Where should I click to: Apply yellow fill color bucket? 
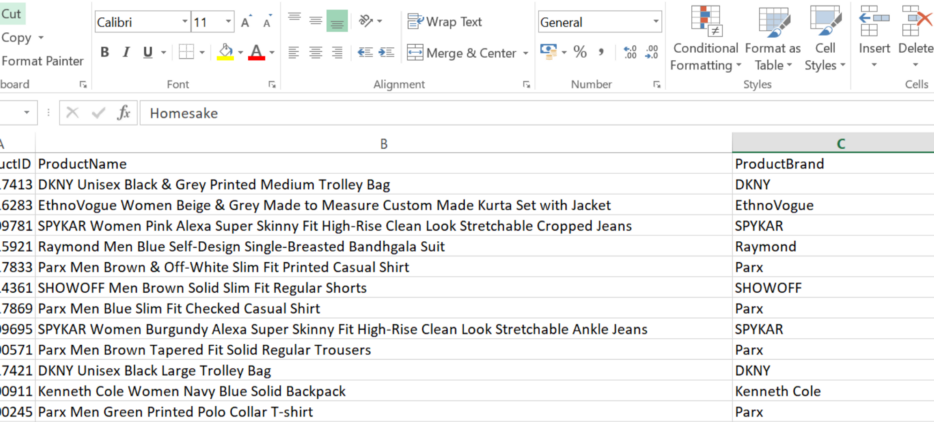pyautogui.click(x=226, y=52)
